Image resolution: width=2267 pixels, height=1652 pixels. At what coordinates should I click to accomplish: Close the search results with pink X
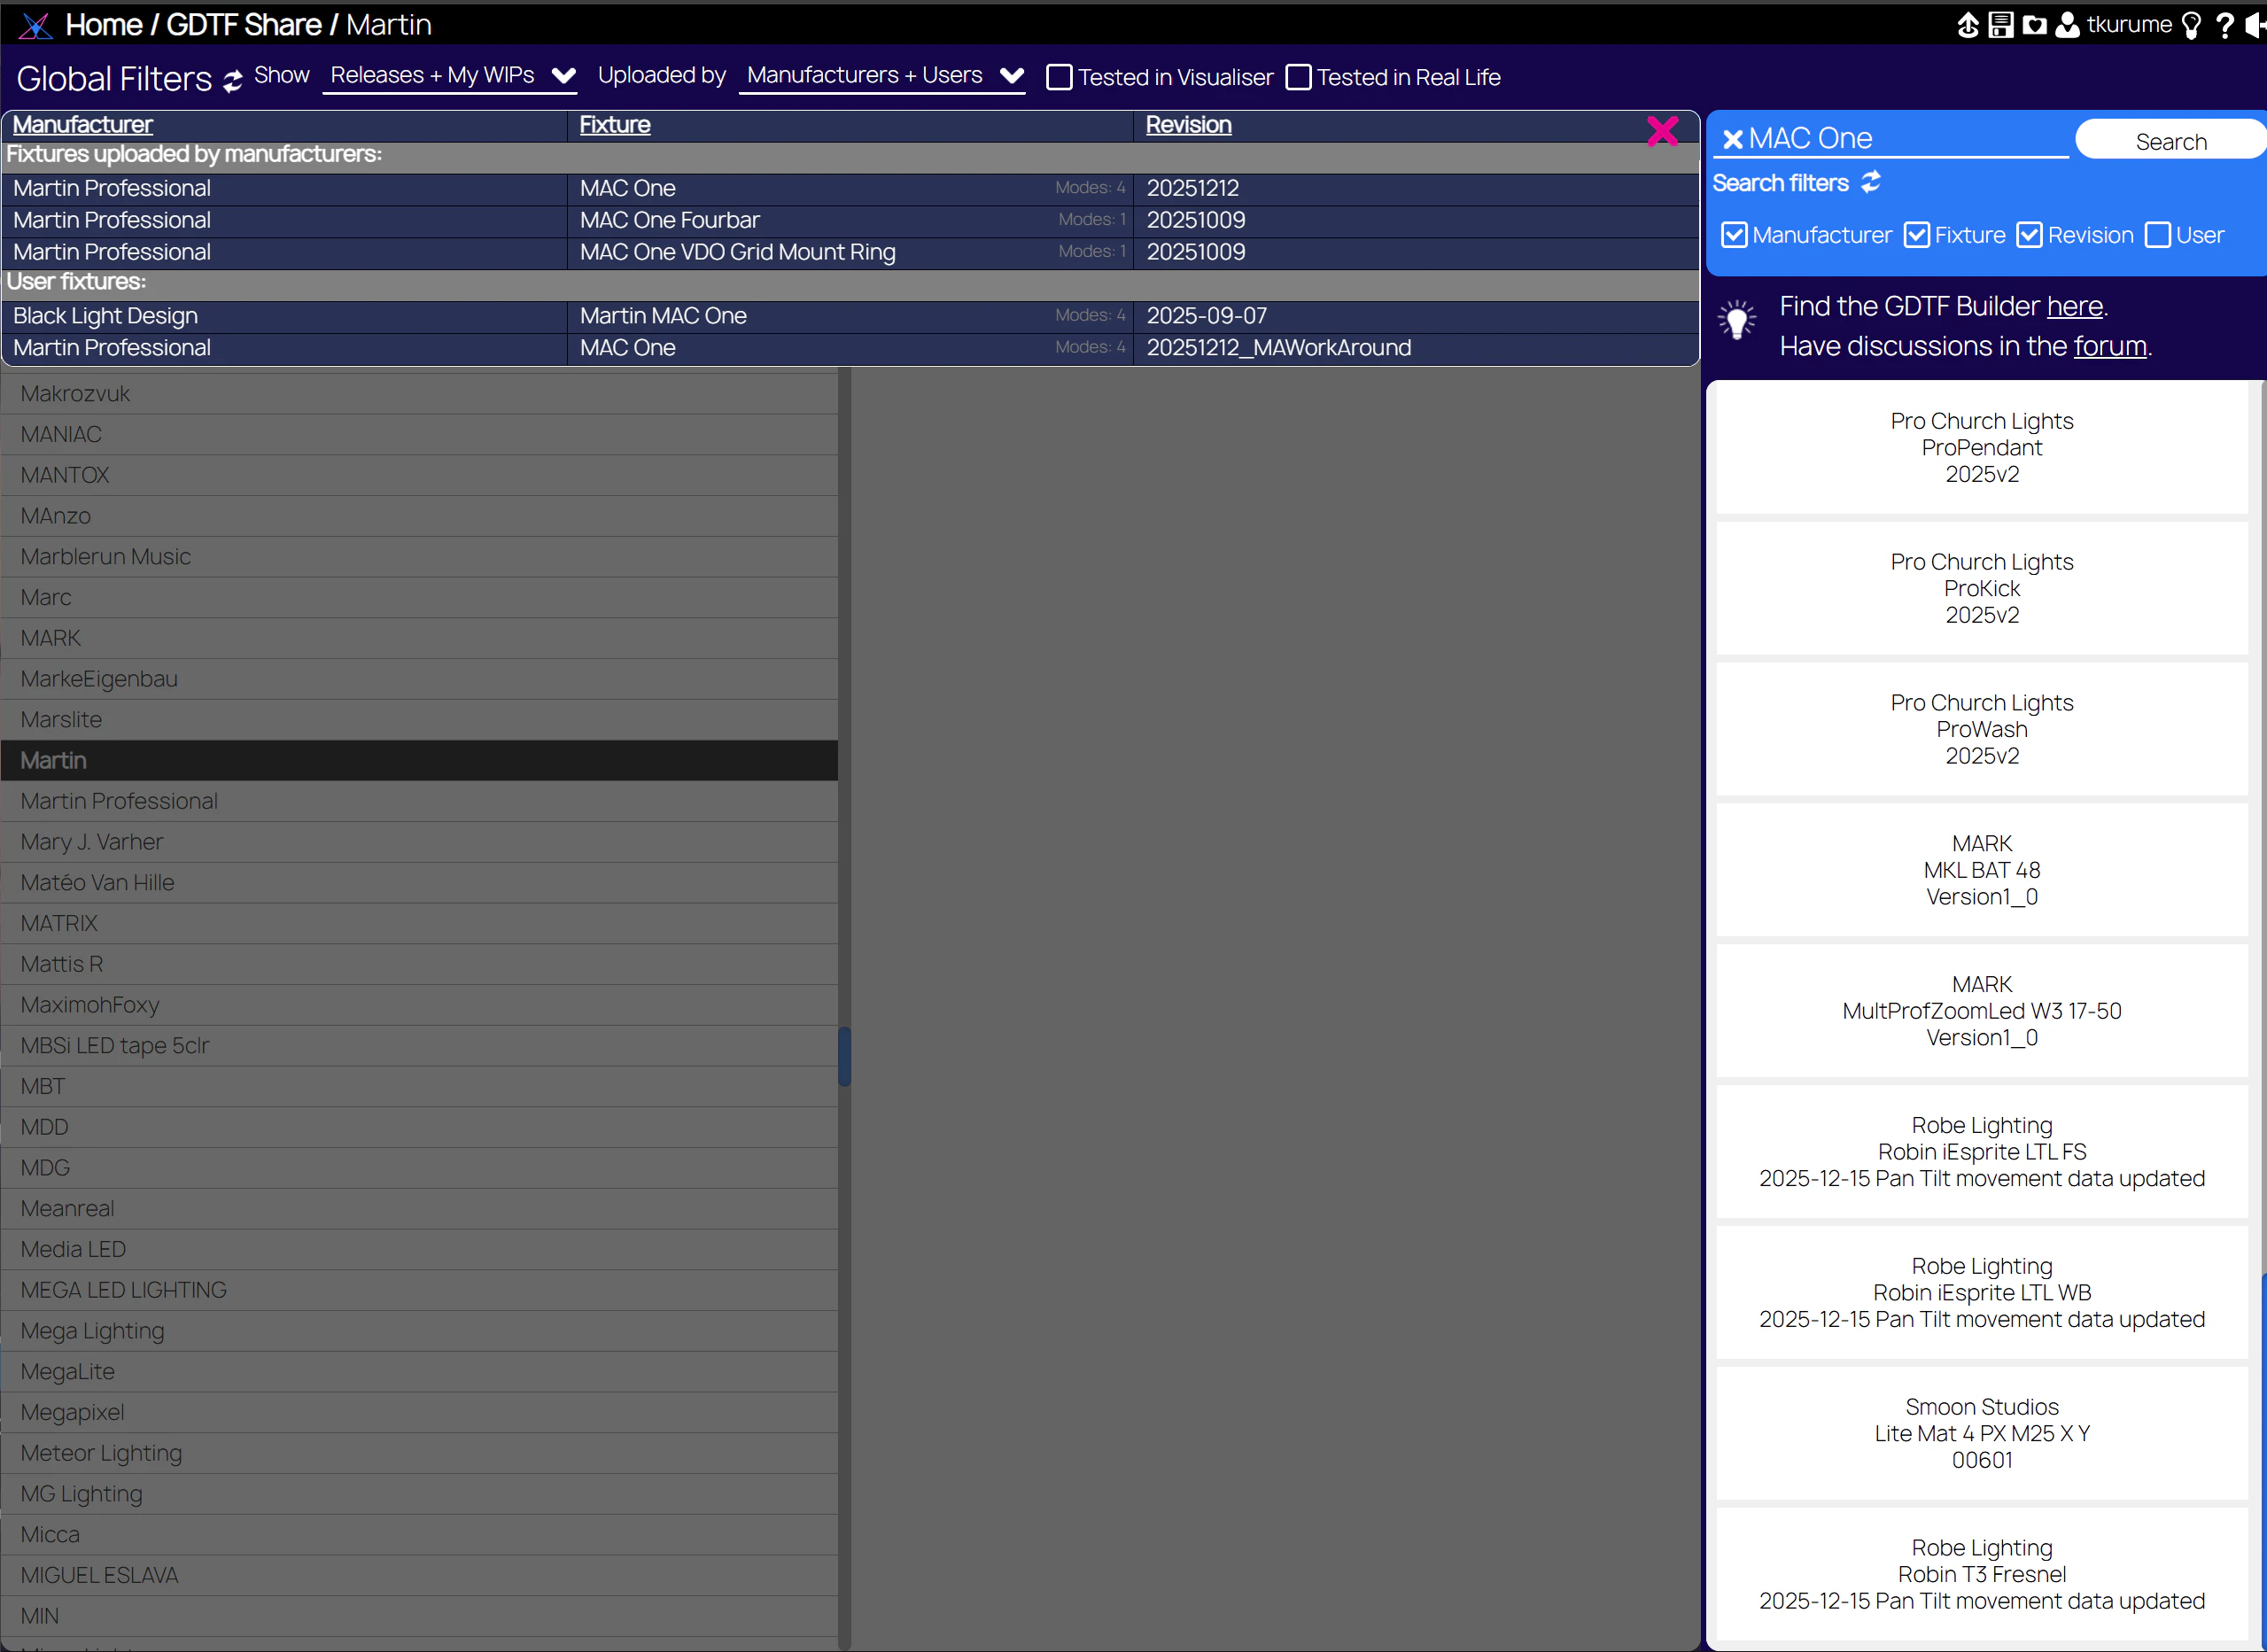coord(1662,130)
